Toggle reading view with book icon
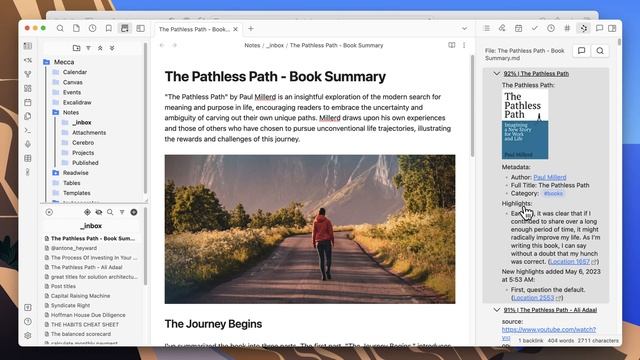The image size is (640, 360). click(x=451, y=45)
